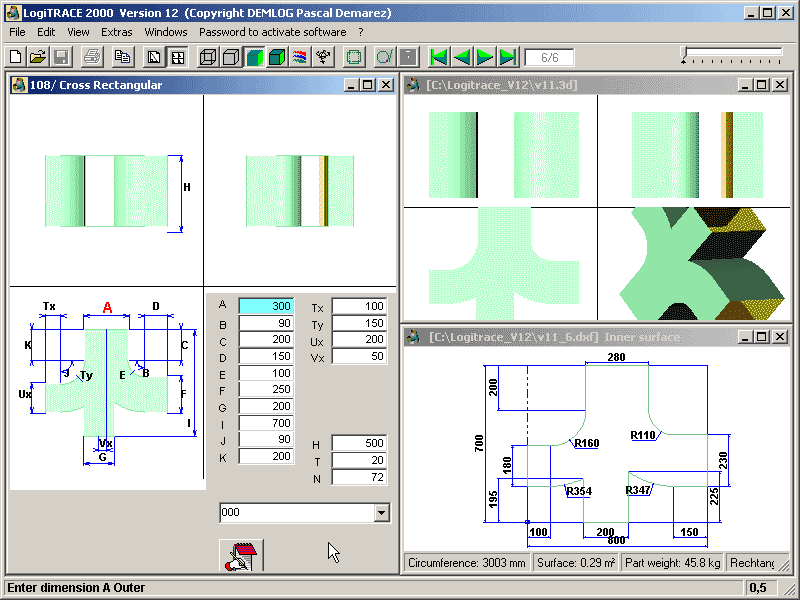Click the N input field showing 72
Viewport: 800px width, 600px height.
pyautogui.click(x=359, y=477)
